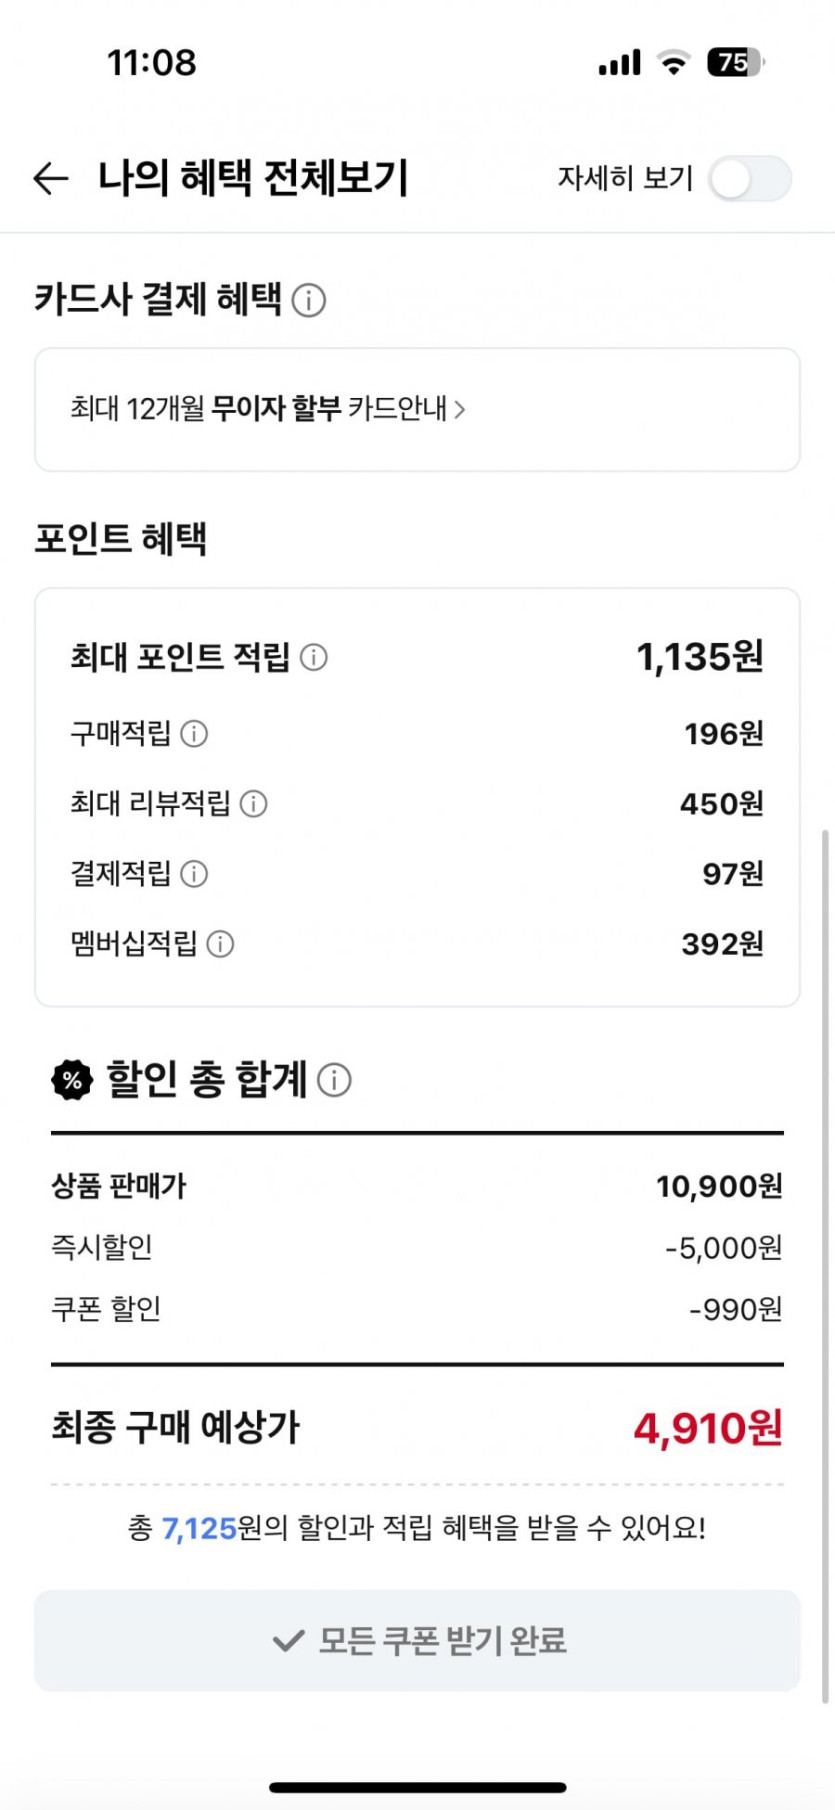
Task: Tap the 최종 구매 예상가 4,910원 price
Action: click(x=707, y=1428)
